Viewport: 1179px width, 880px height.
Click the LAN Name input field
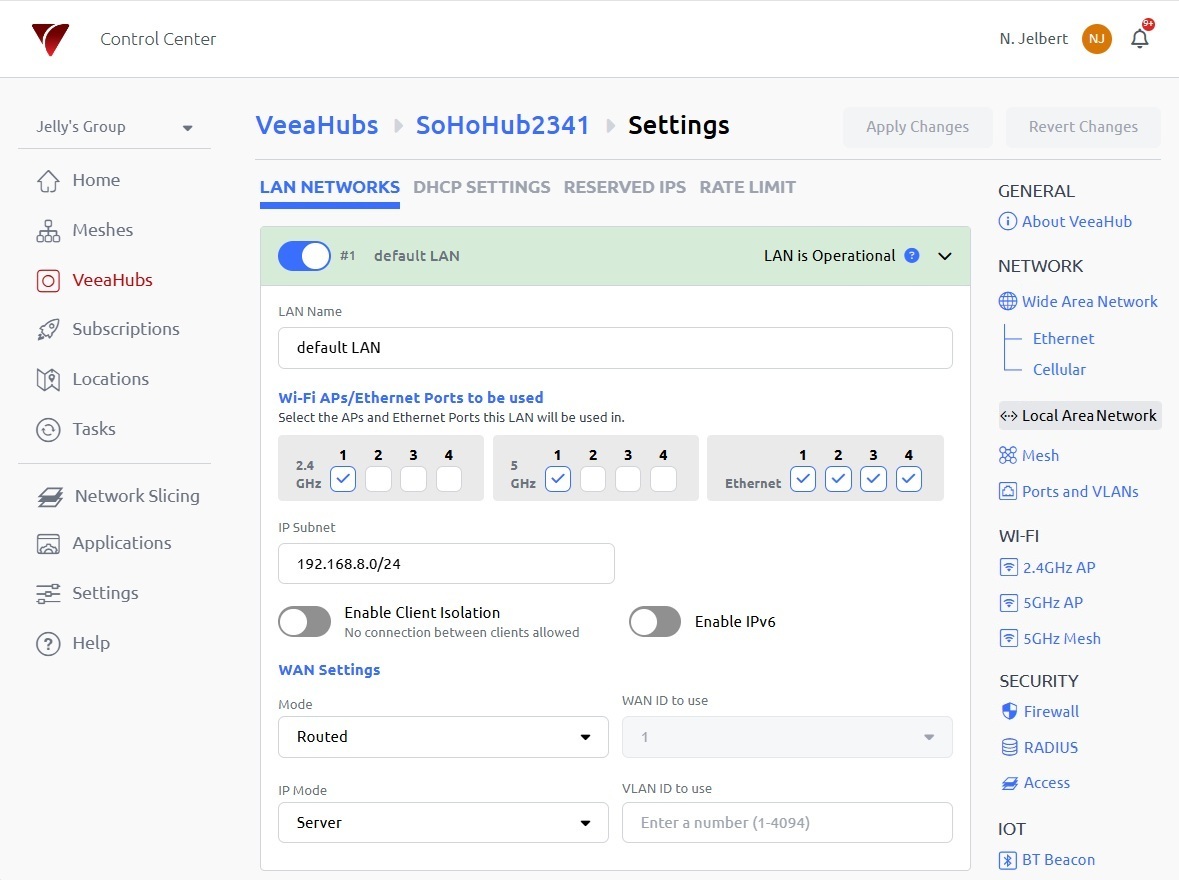pyautogui.click(x=615, y=348)
